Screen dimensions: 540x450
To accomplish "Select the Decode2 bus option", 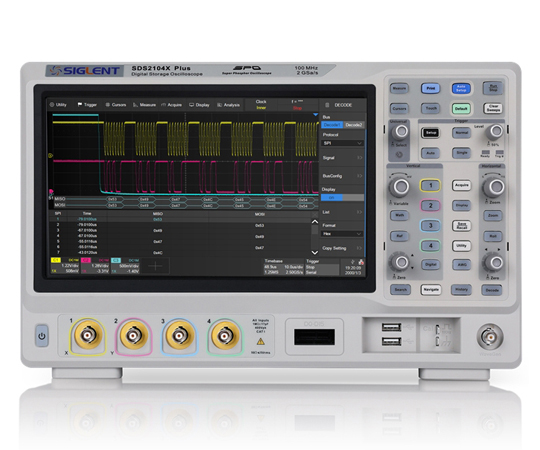I will pyautogui.click(x=353, y=125).
